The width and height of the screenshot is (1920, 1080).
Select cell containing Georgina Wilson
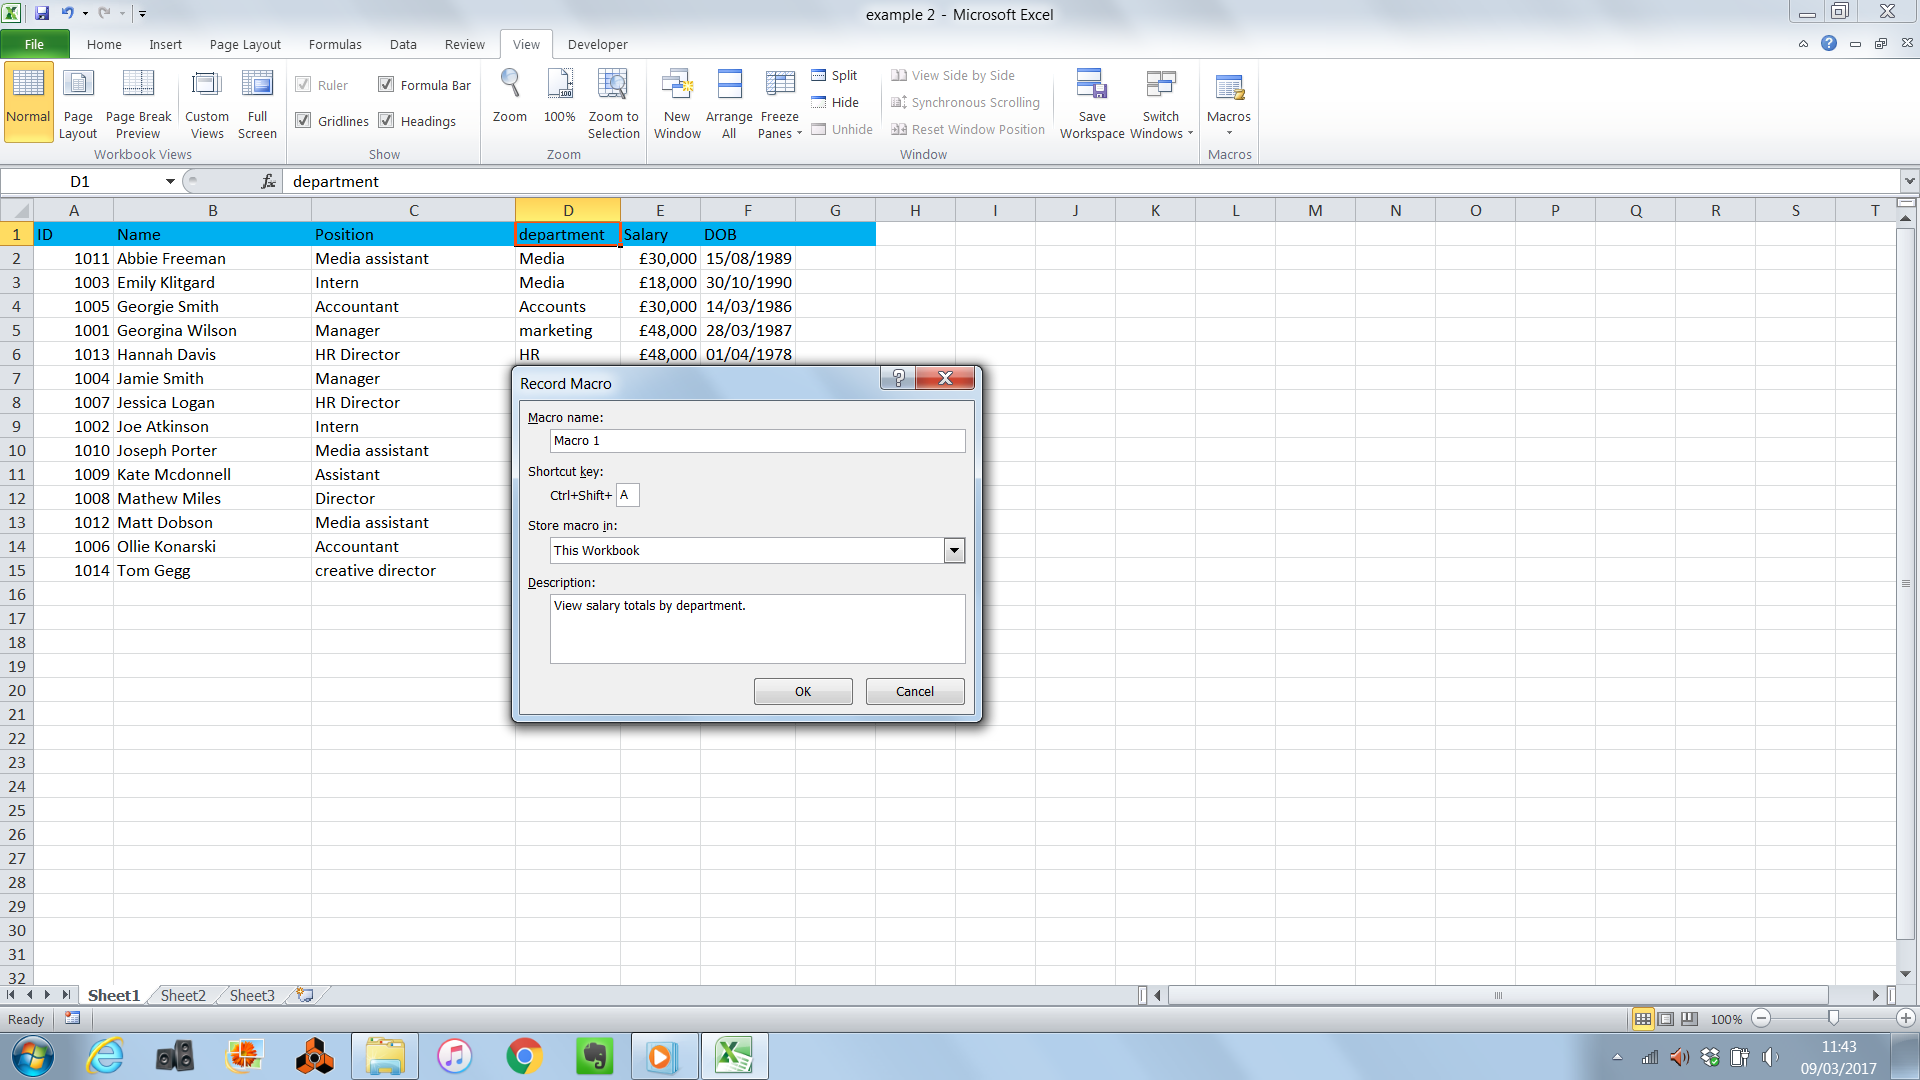tap(212, 330)
